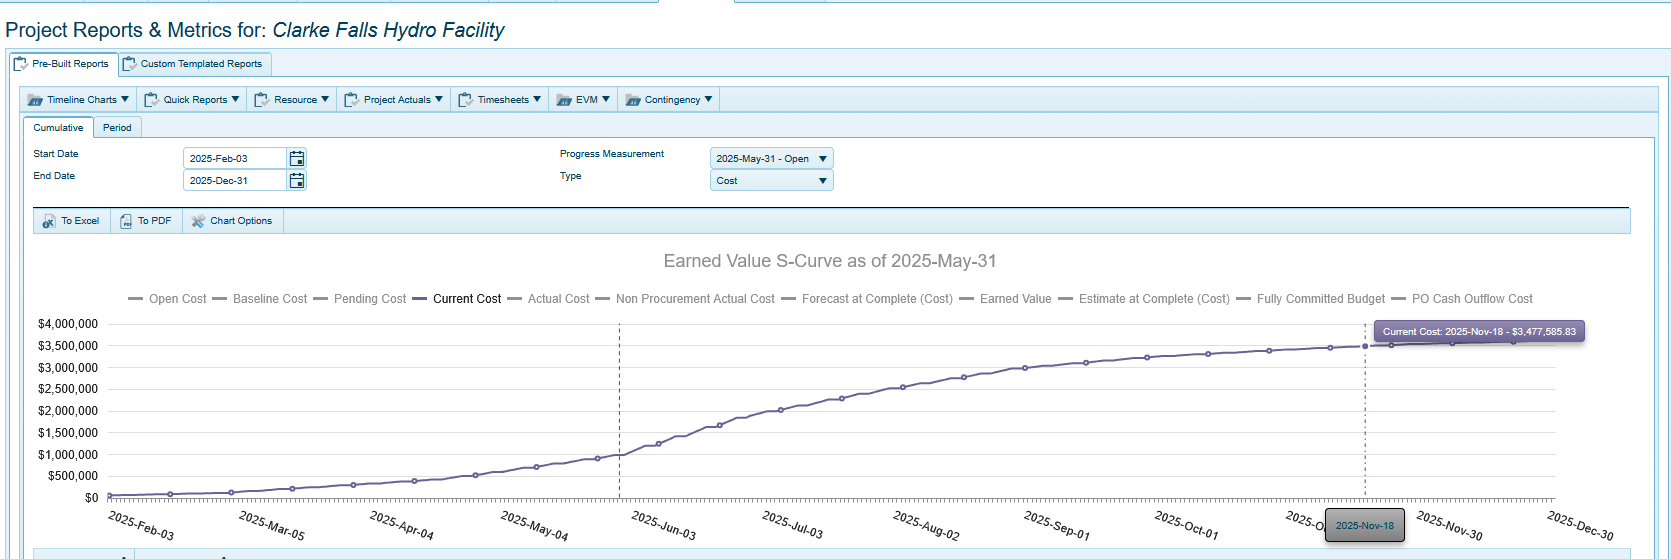Viewport: 1671px width, 559px height.
Task: Open the Timesheets menu button
Action: pyautogui.click(x=500, y=100)
